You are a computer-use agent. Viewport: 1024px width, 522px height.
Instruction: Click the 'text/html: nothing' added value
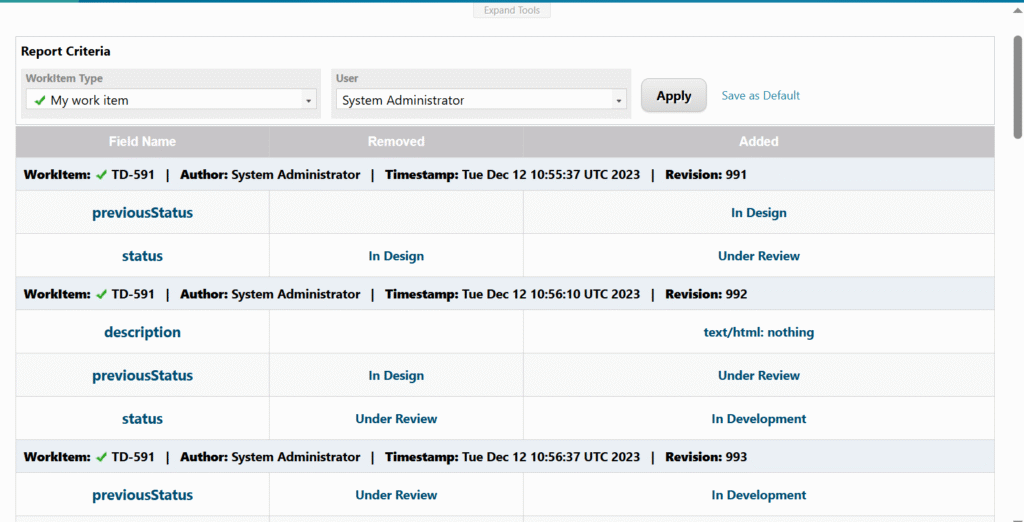758,333
